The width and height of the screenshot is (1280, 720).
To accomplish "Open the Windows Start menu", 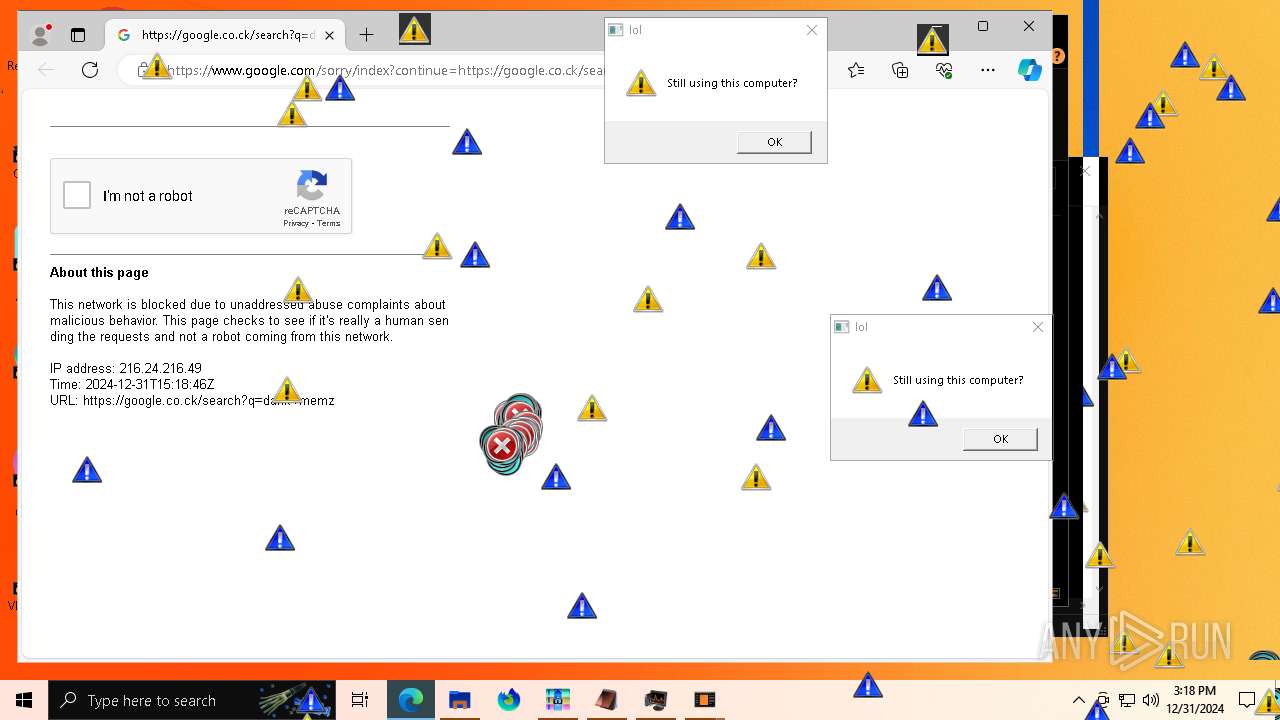I will click(x=24, y=700).
